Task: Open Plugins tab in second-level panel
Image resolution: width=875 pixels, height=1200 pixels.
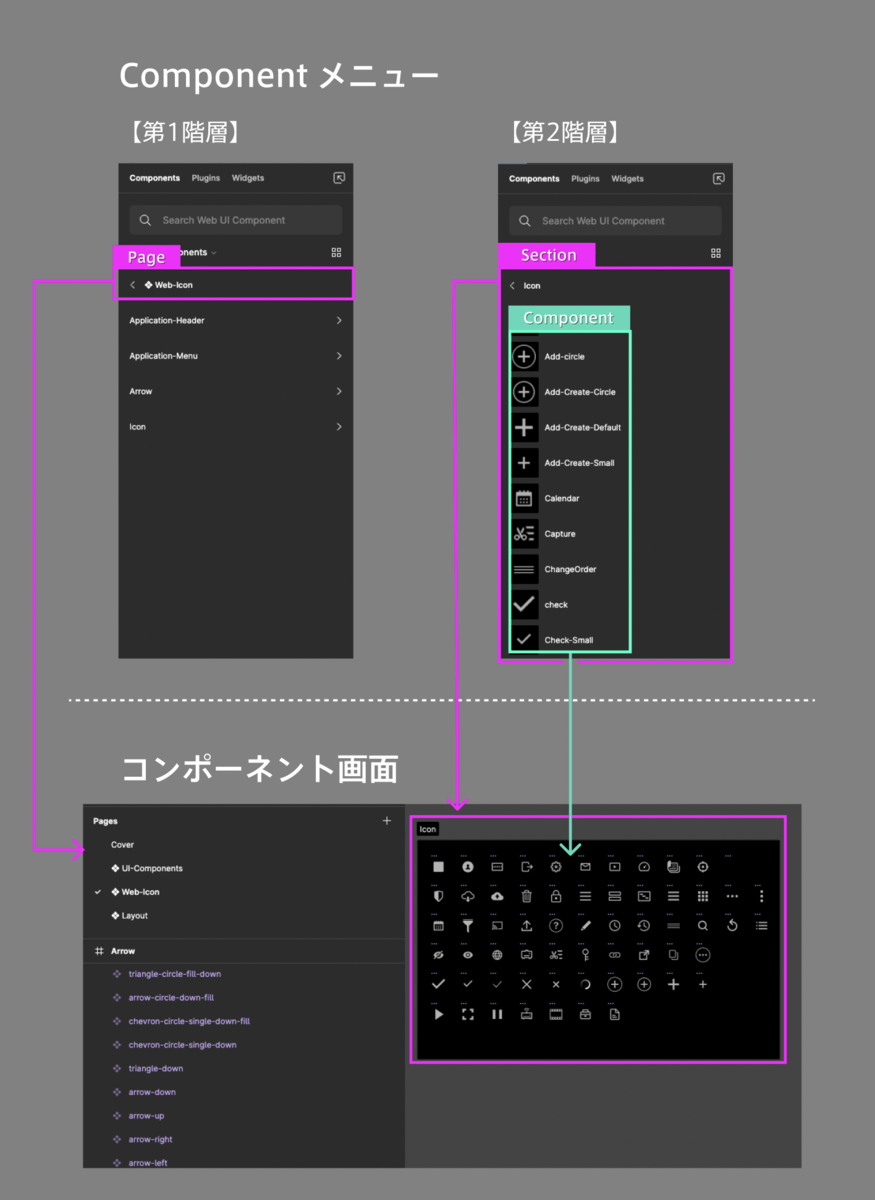Action: [585, 179]
